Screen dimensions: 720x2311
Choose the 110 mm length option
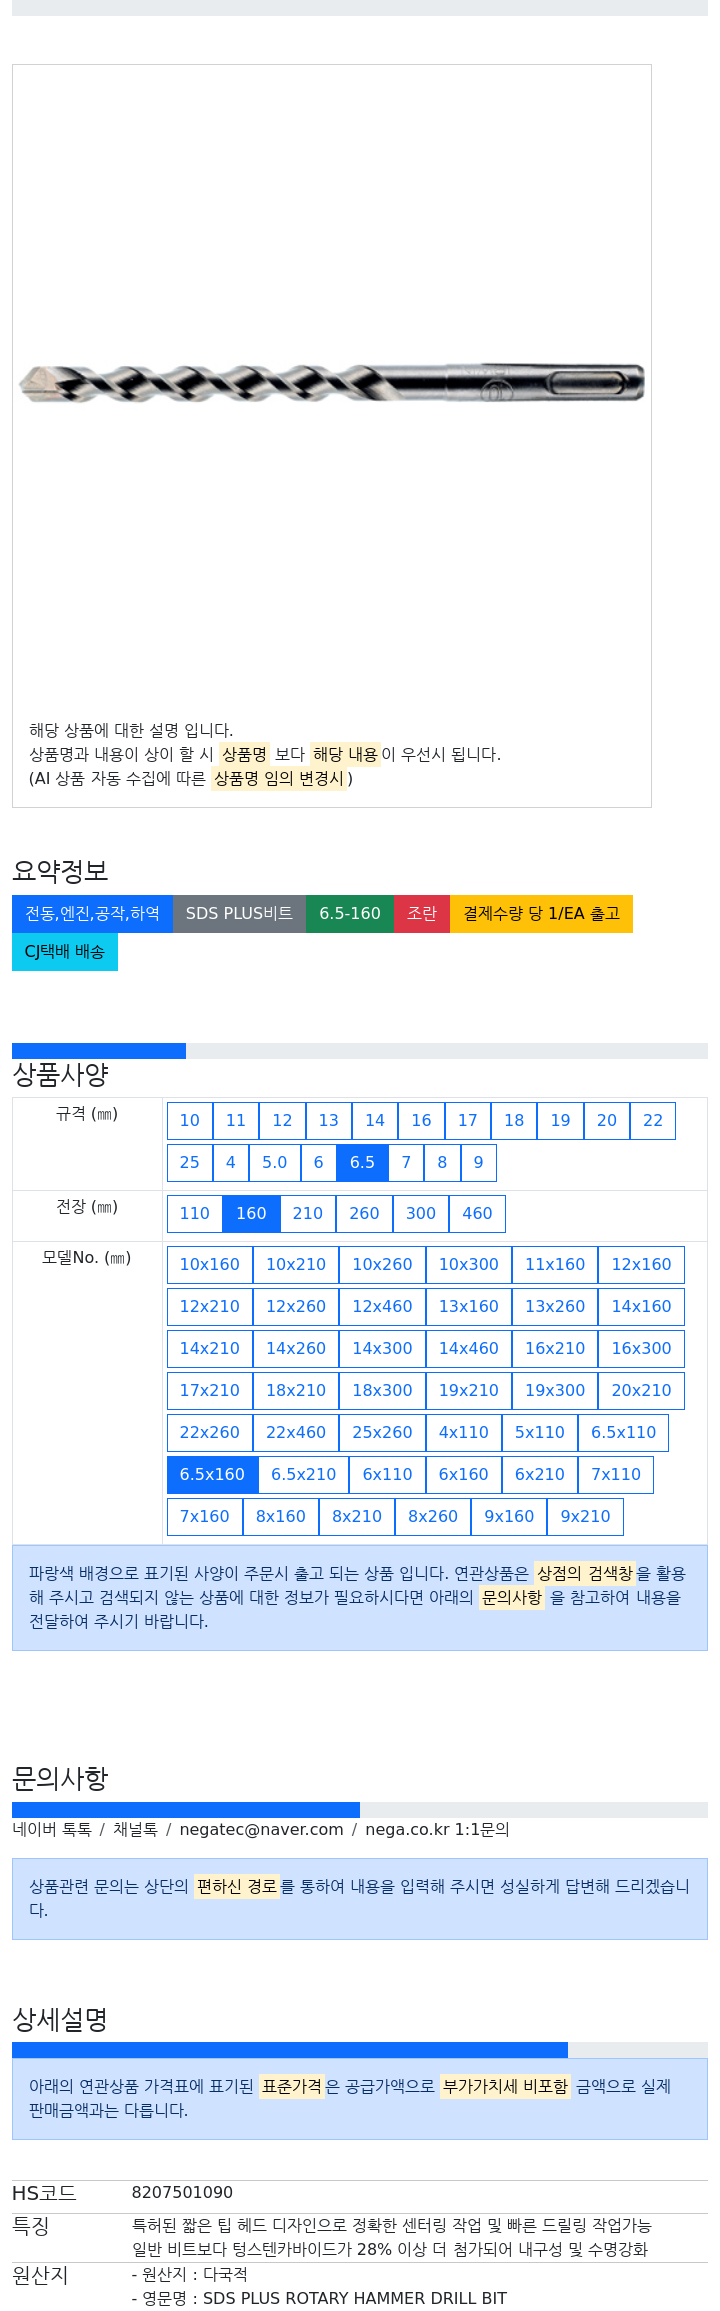point(194,1213)
